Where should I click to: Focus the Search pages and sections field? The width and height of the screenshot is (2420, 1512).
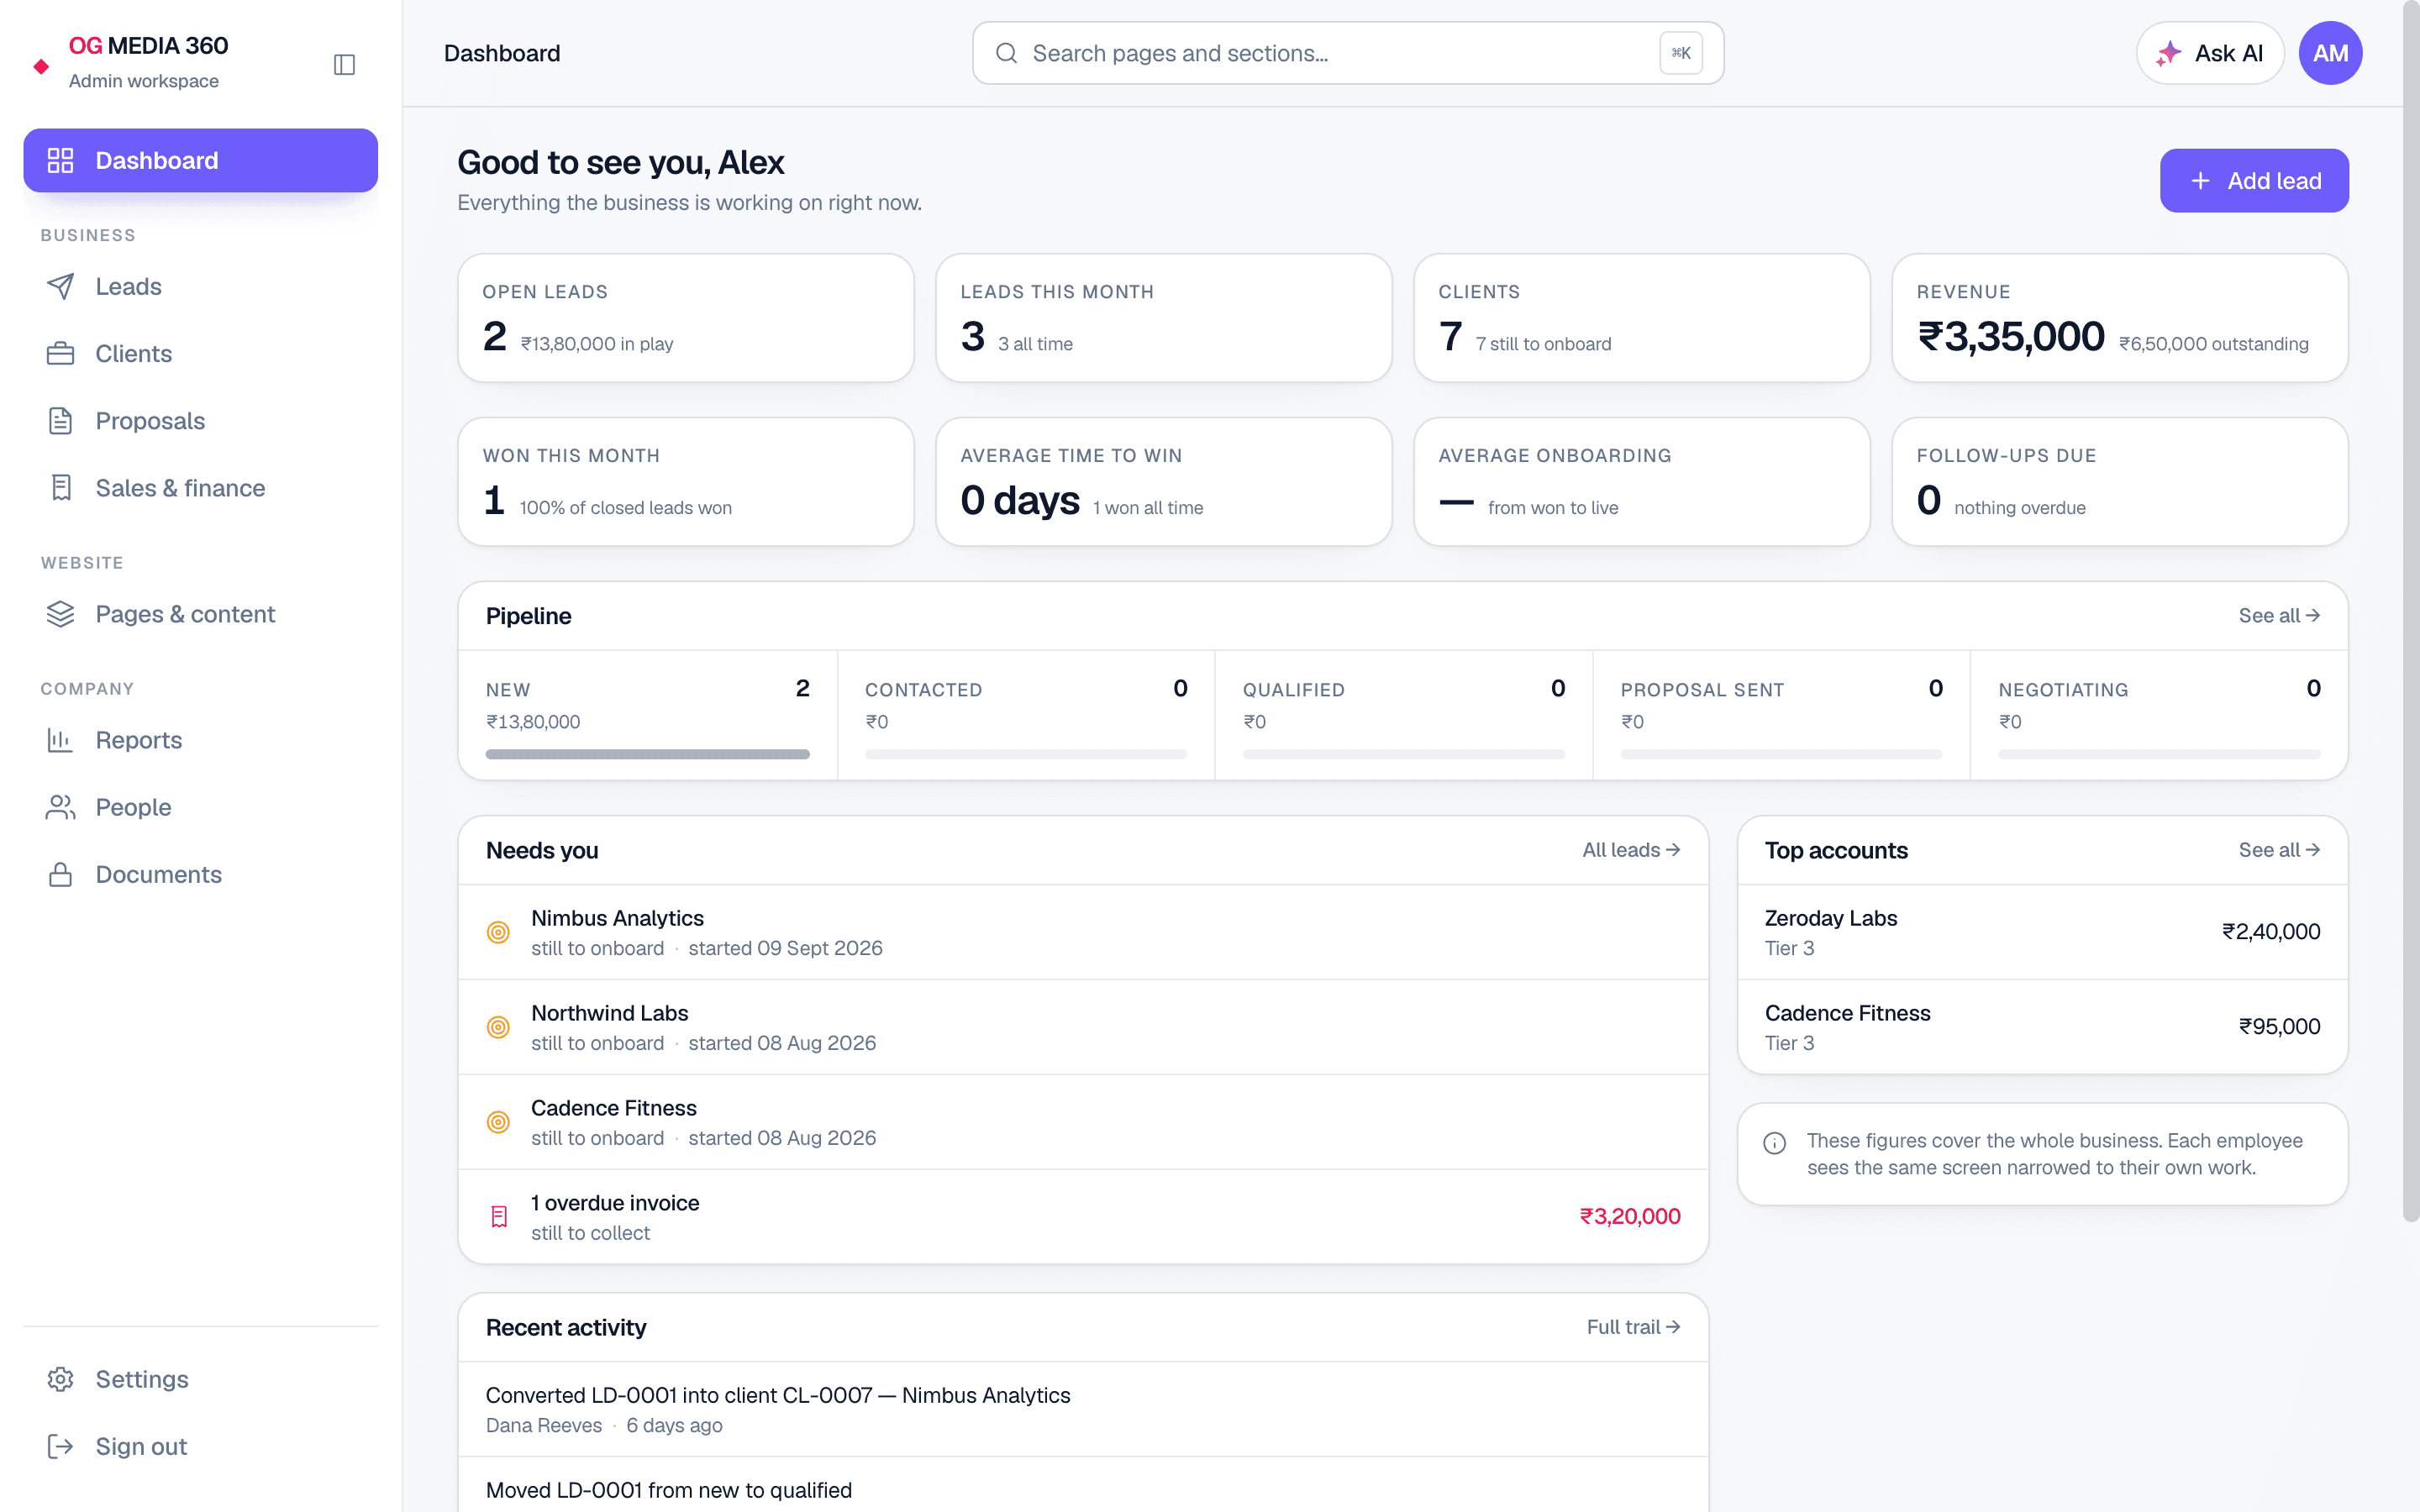tap(1348, 53)
